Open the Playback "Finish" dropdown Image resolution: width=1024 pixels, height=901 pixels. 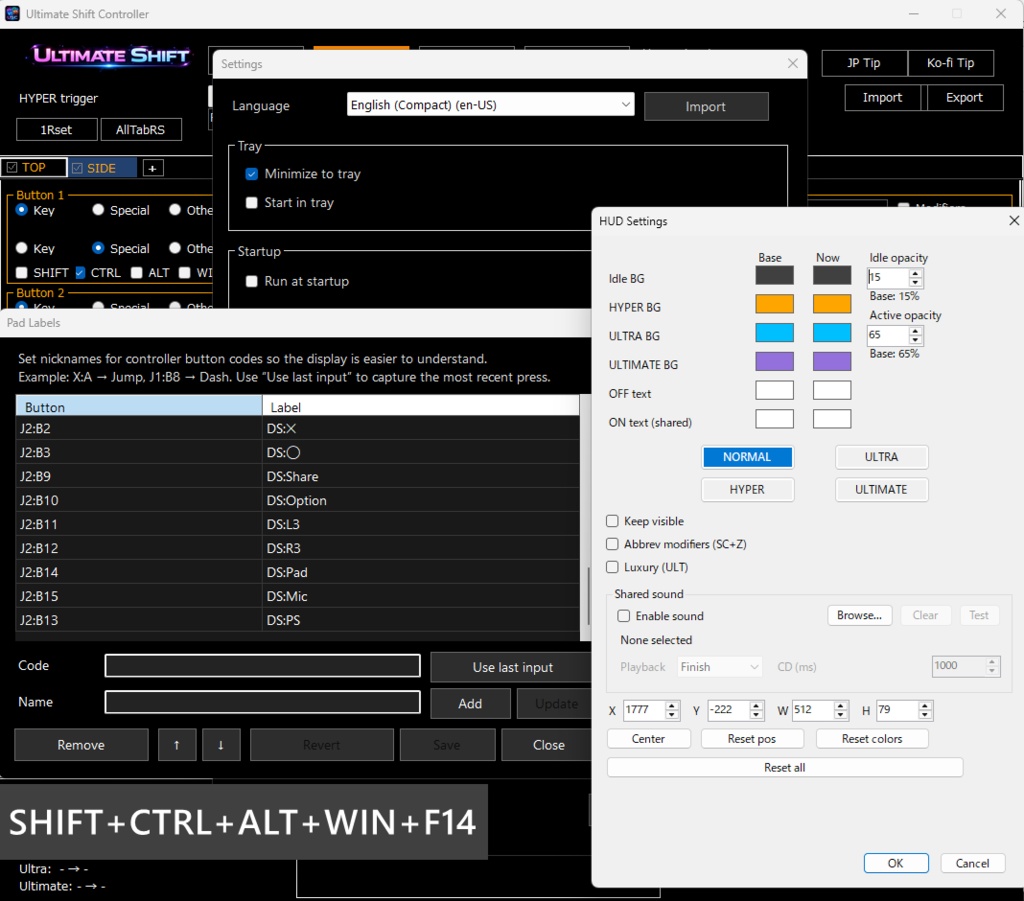click(719, 666)
